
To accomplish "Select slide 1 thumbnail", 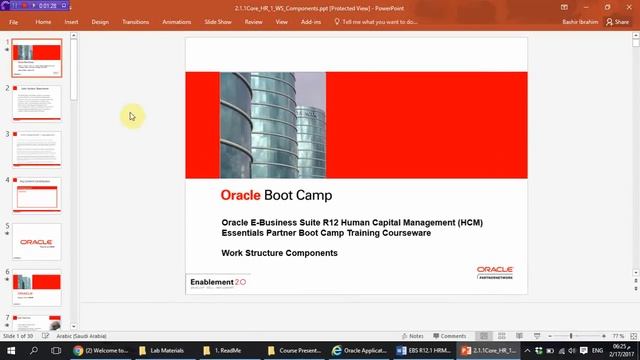I will [x=37, y=58].
